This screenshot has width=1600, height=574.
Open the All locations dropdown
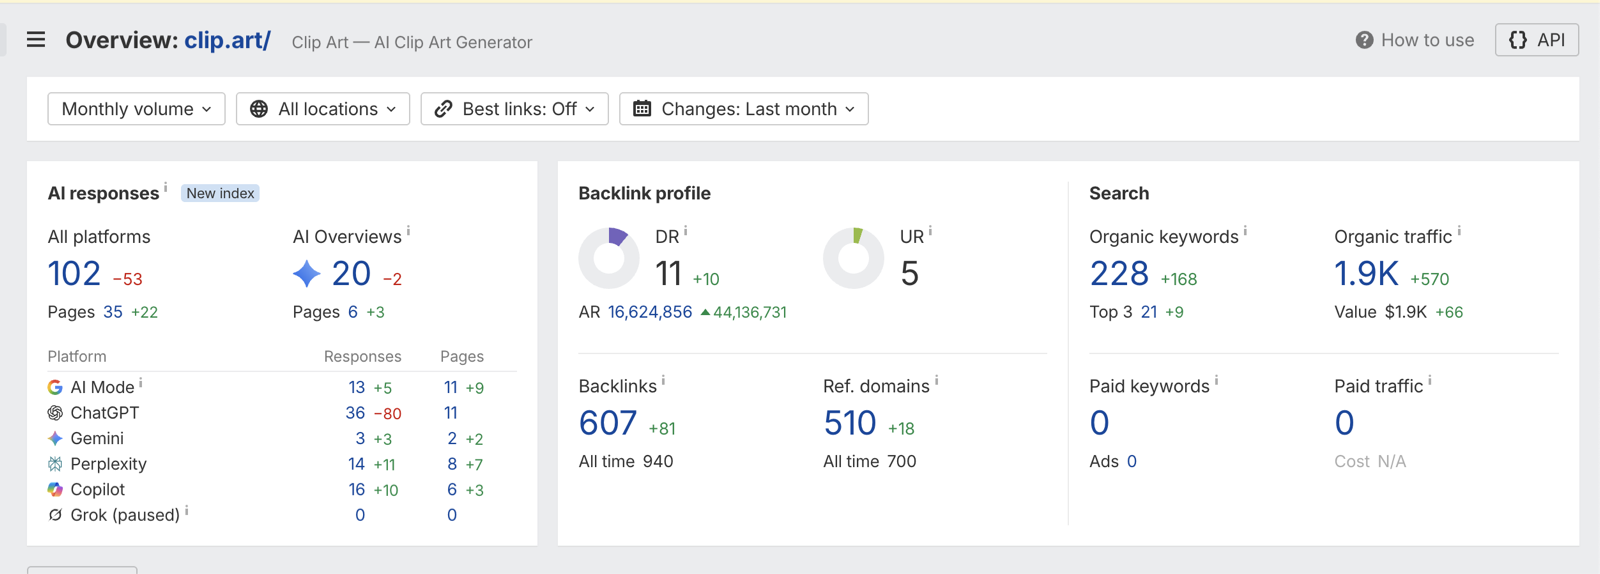tap(323, 109)
